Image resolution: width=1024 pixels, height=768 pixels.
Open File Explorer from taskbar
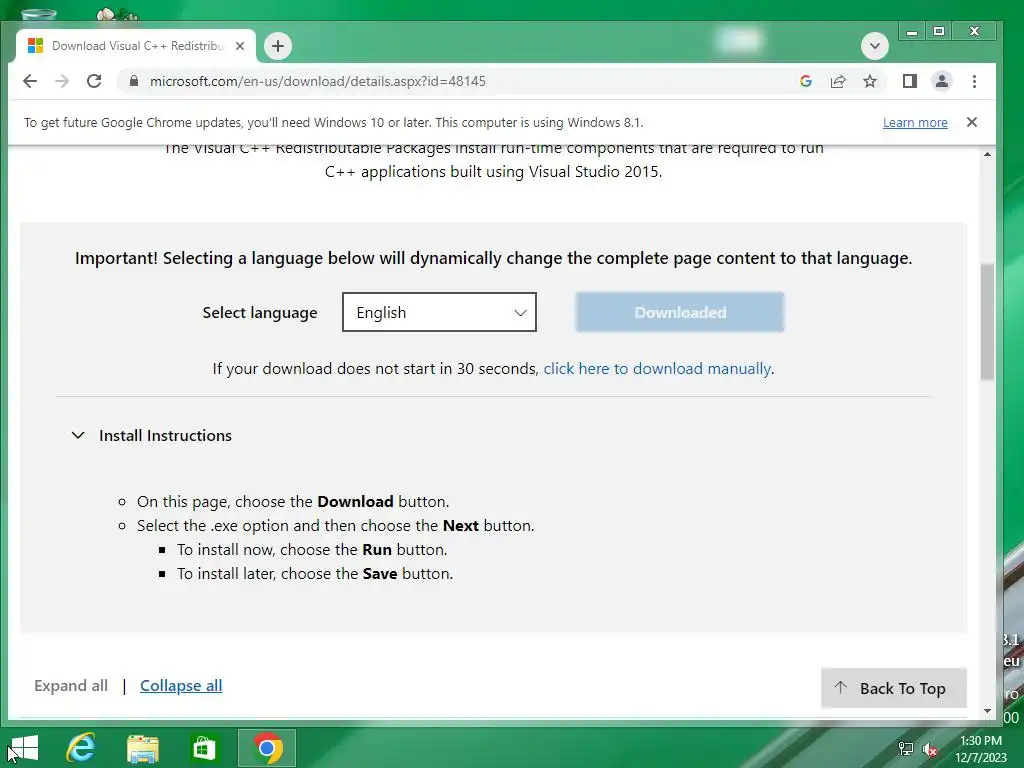[x=143, y=748]
